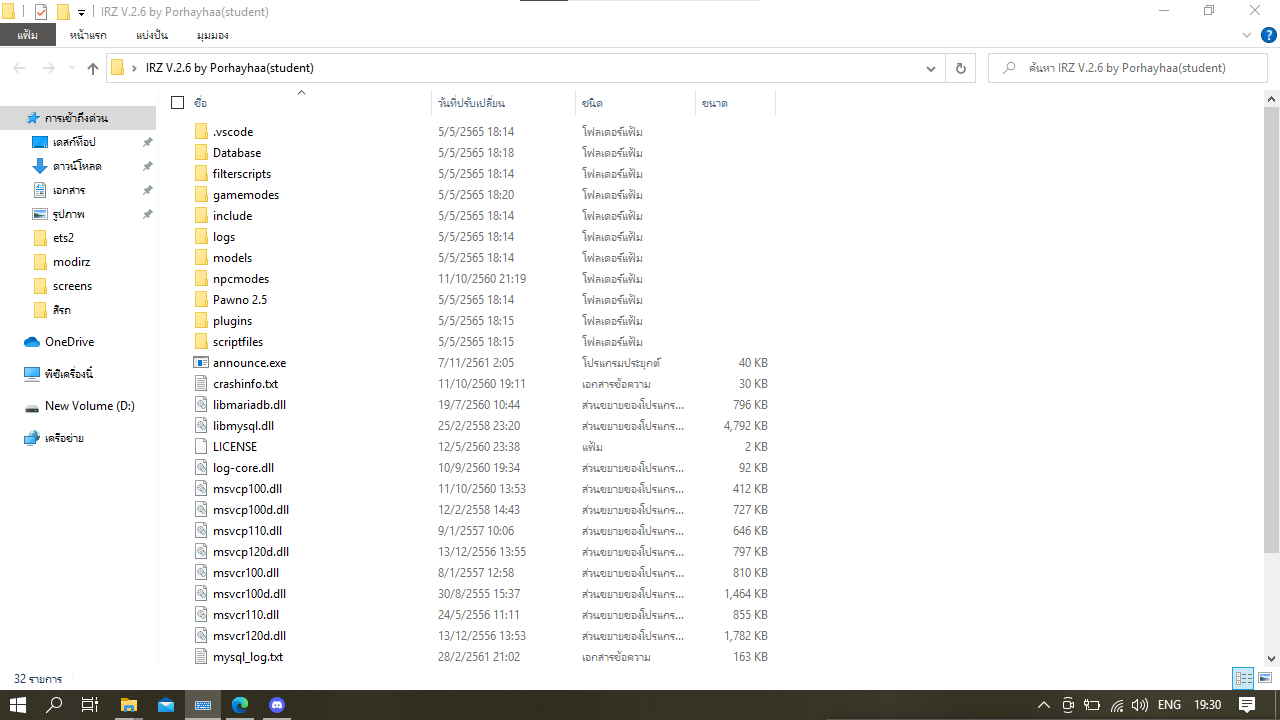Open Discord from the taskbar
Viewport: 1280px width, 720px height.
click(277, 705)
